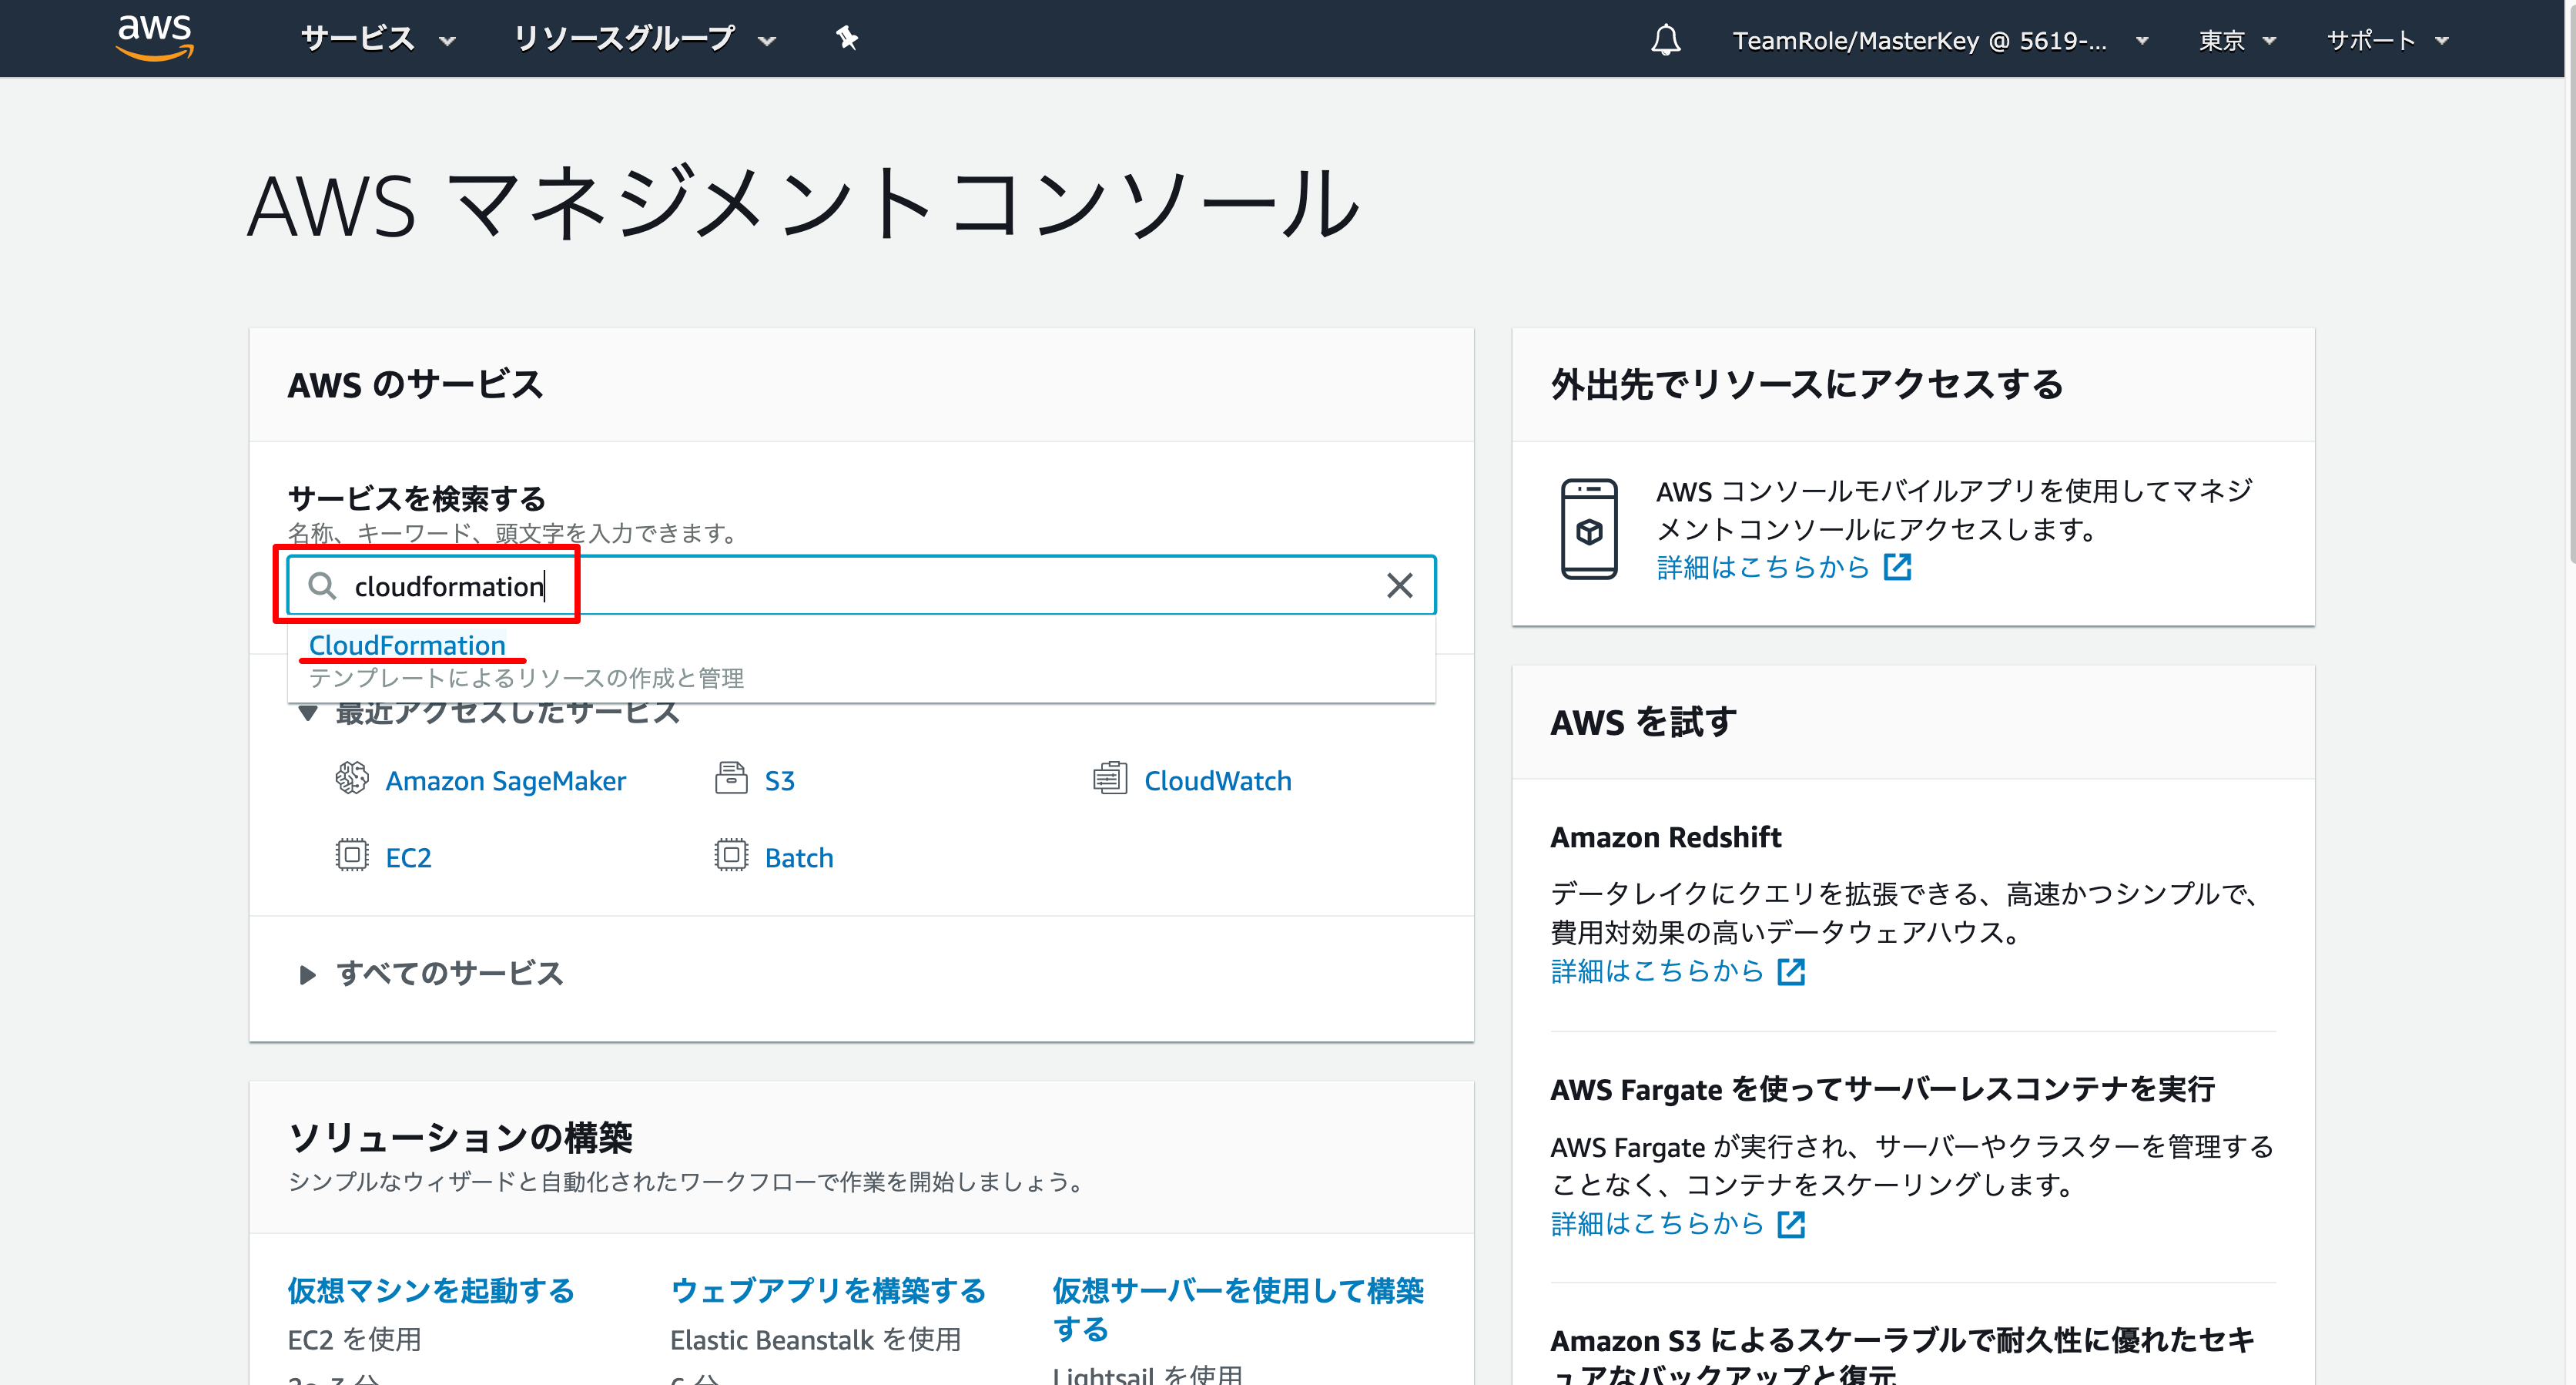Click the AWS Fargate heading text
Screen dimensions: 2576x1385
tap(1882, 1089)
